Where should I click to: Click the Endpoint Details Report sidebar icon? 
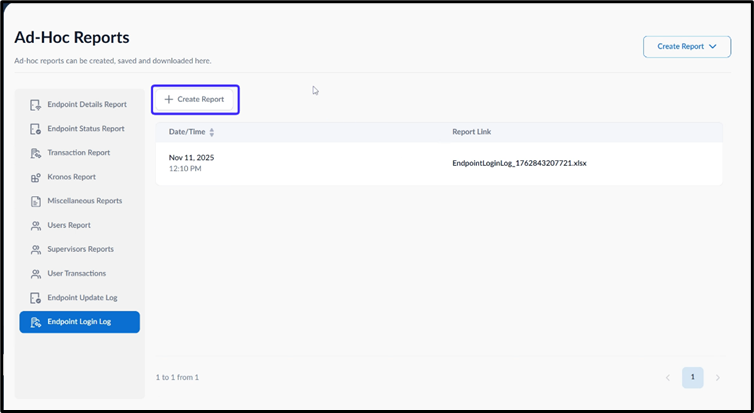pos(36,105)
